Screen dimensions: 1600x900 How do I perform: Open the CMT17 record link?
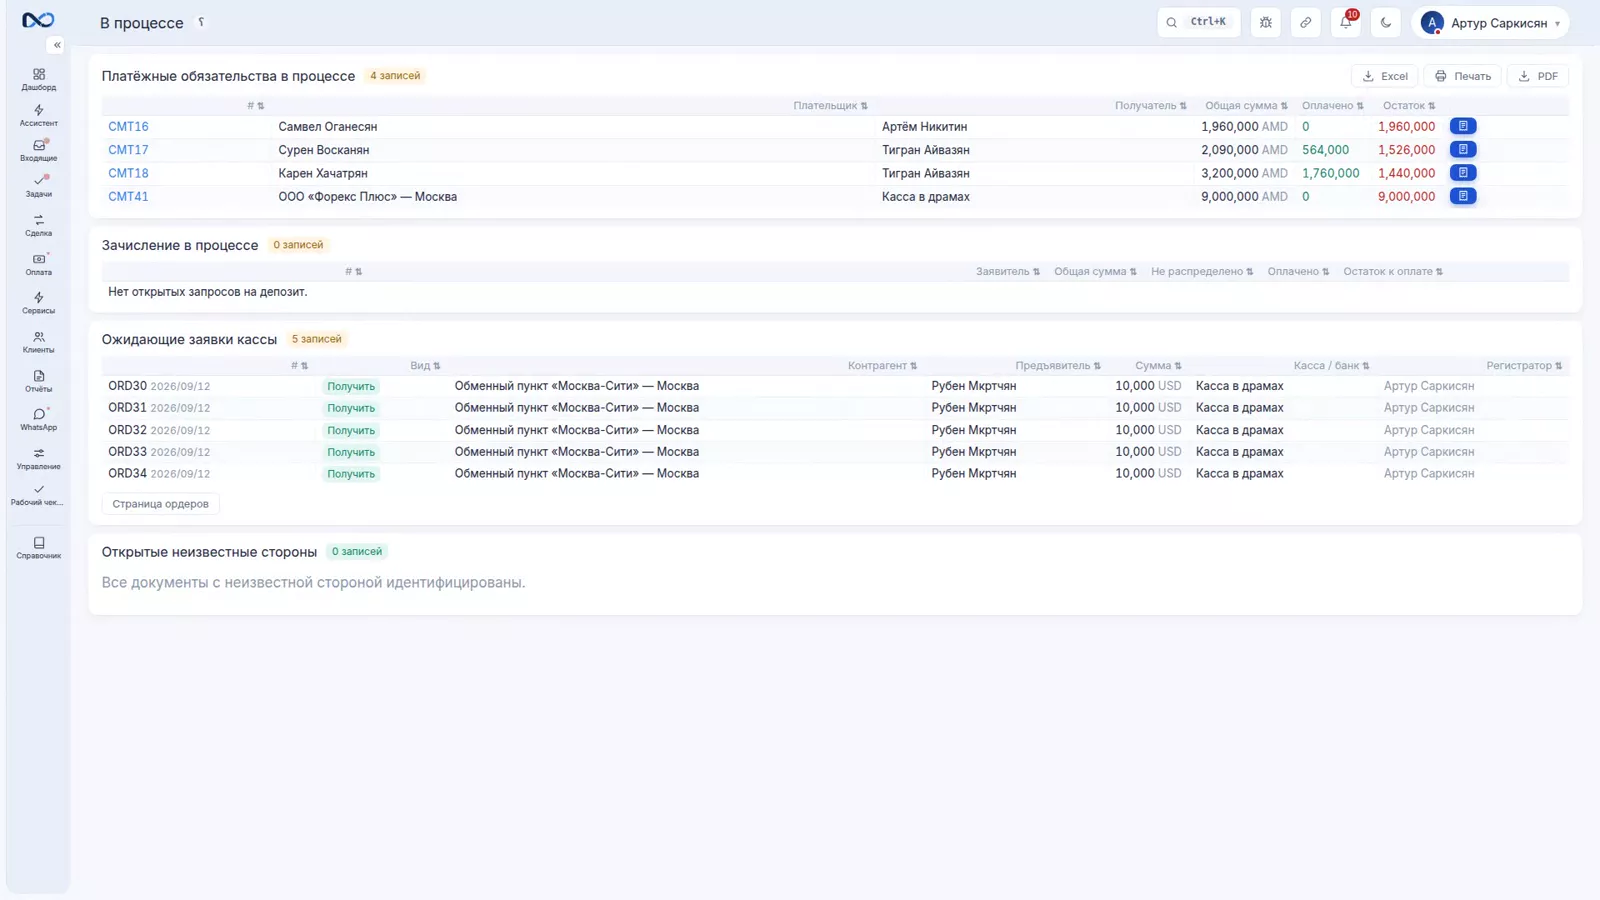tap(128, 150)
